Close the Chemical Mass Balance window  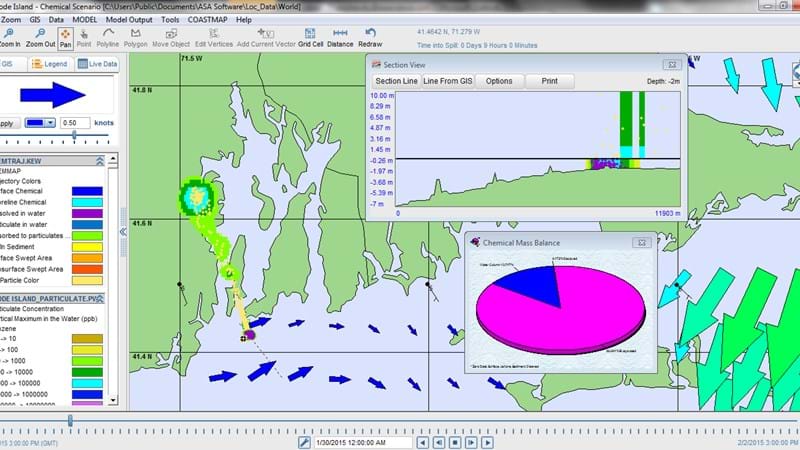point(642,243)
